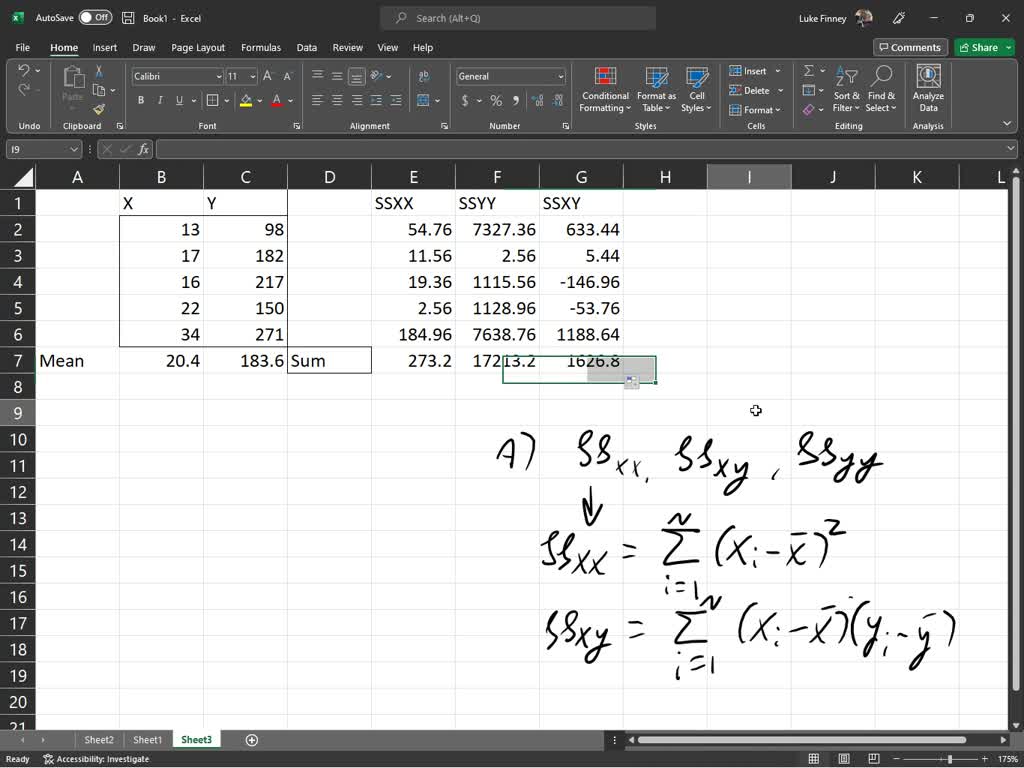Toggle italic formatting on selected cell
Viewport: 1024px width, 768px height.
coord(158,101)
